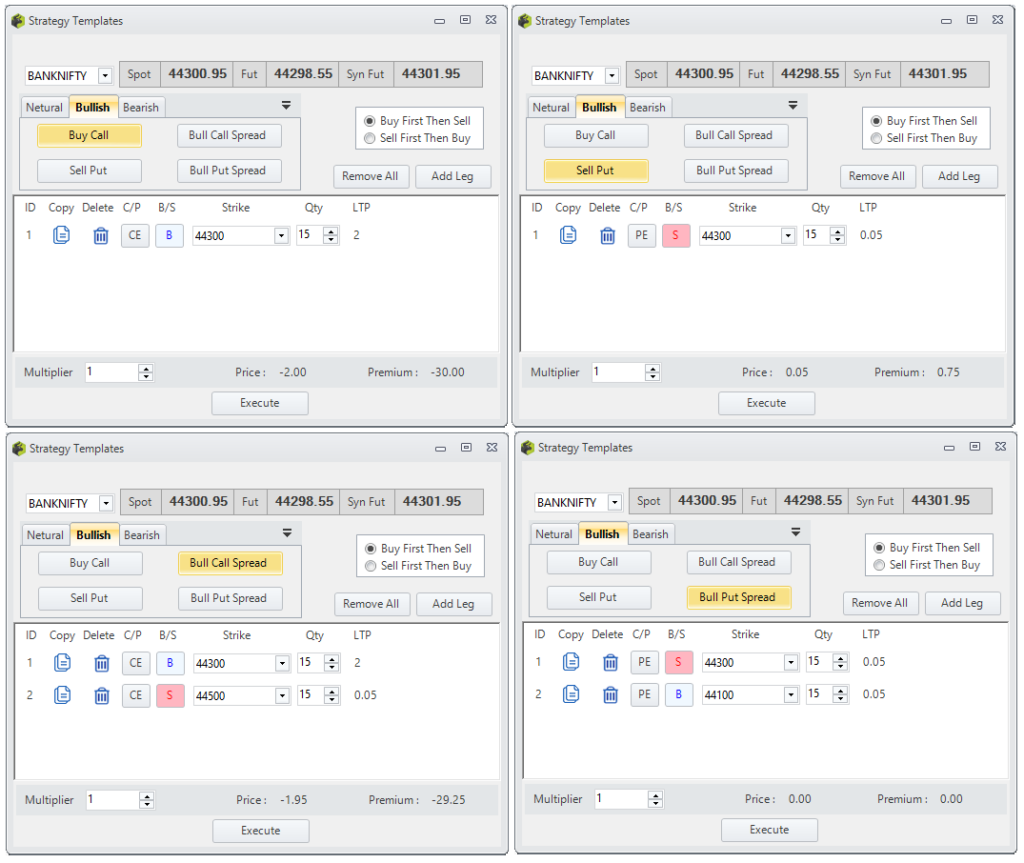Toggle the S side marker on the Sell Put leg
Image resolution: width=1024 pixels, height=863 pixels.
pyautogui.click(x=675, y=234)
